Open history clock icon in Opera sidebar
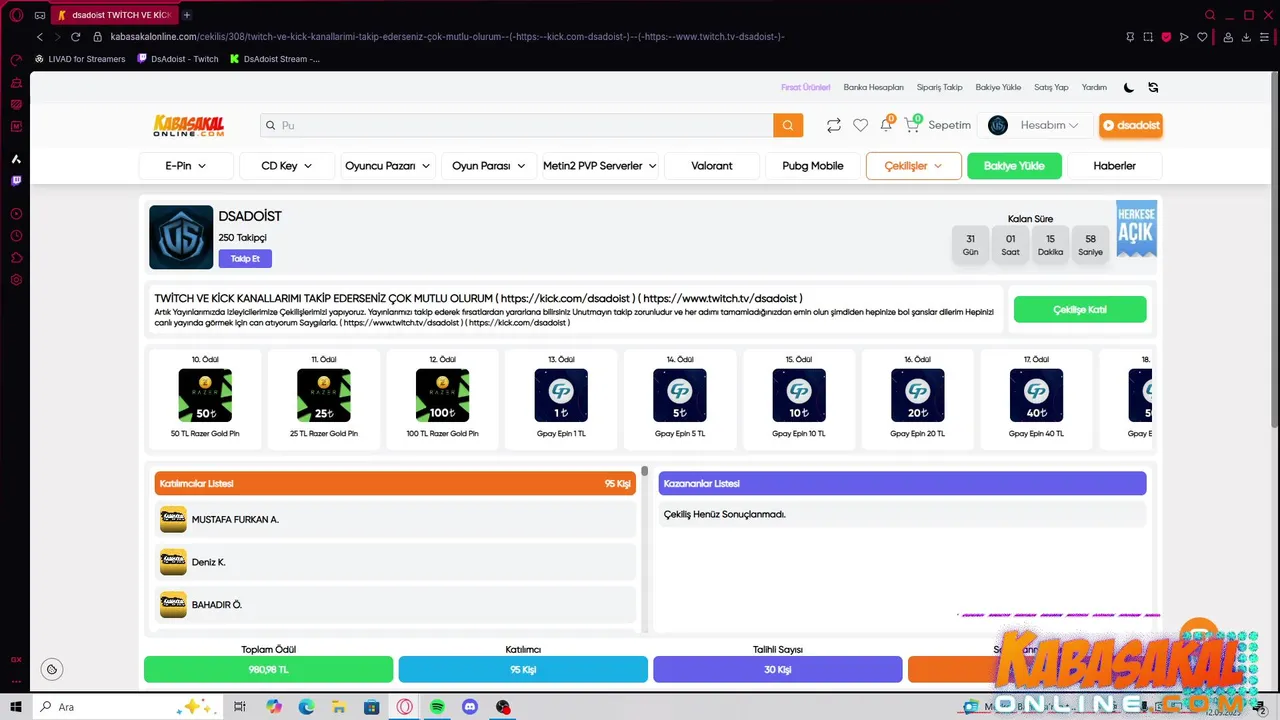The width and height of the screenshot is (1280, 720). tap(16, 236)
